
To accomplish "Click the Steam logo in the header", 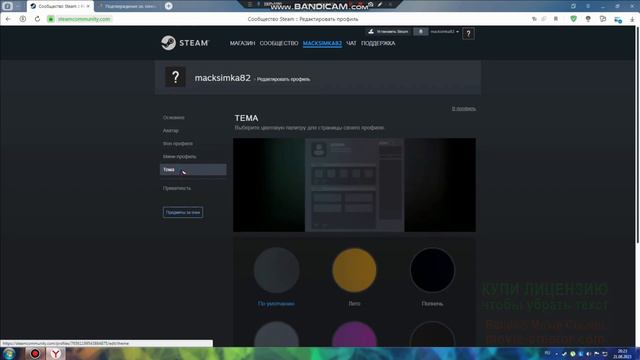I will 184,43.
